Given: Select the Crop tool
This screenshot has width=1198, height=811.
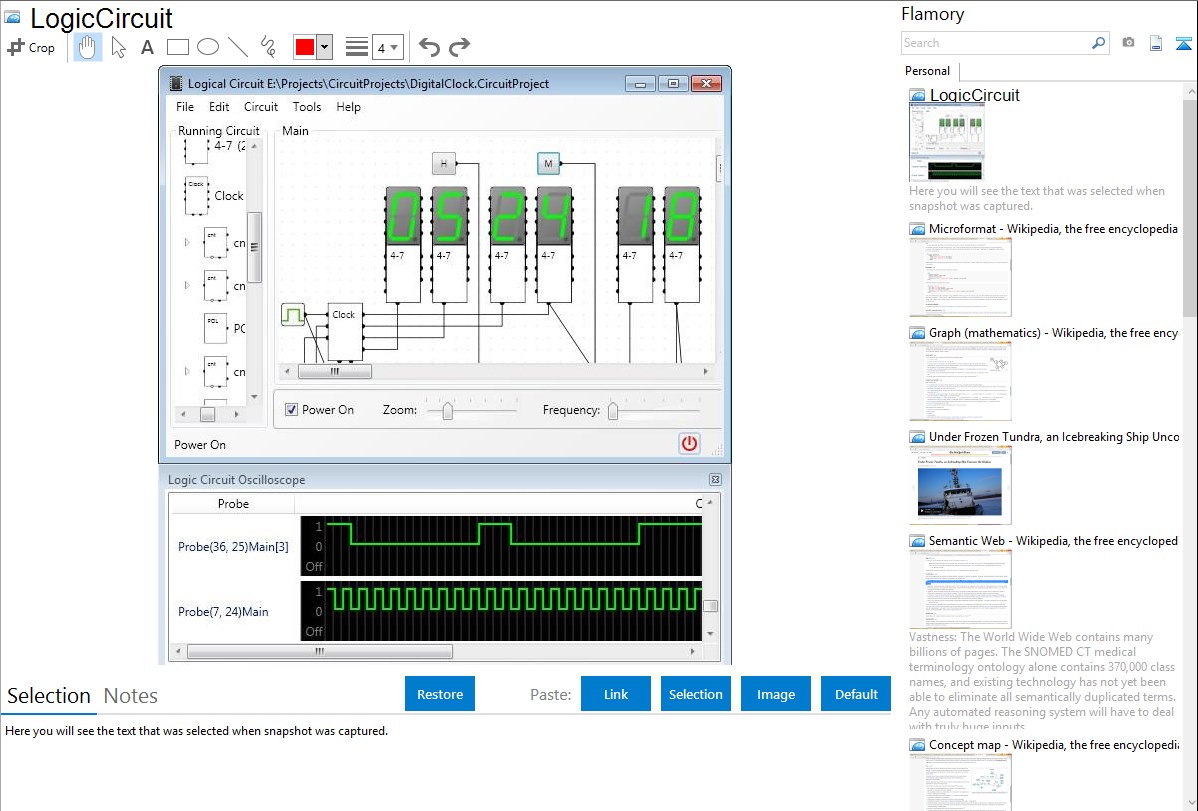Looking at the screenshot, I should tap(31, 47).
